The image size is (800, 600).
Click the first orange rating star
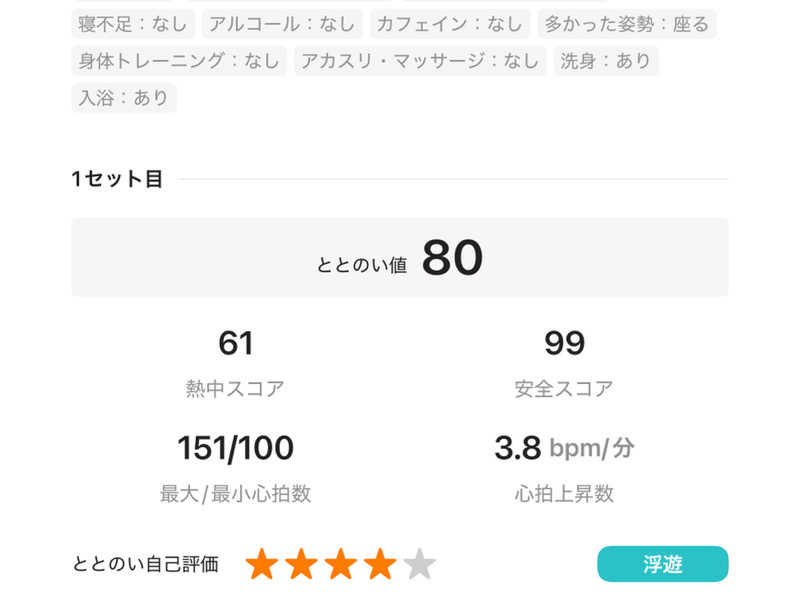pyautogui.click(x=262, y=564)
